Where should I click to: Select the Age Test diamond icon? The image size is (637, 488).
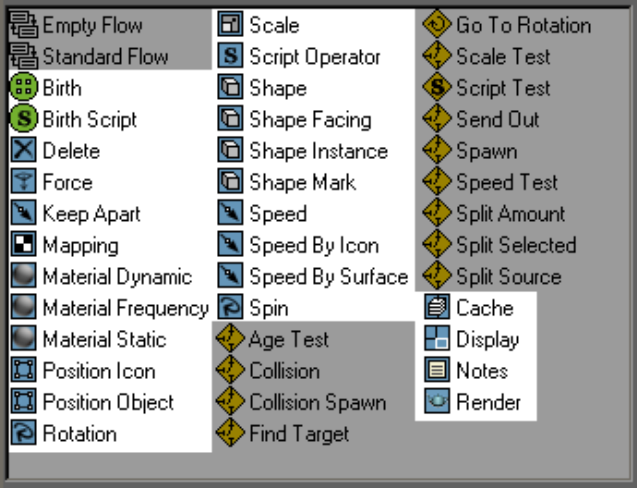pyautogui.click(x=231, y=340)
